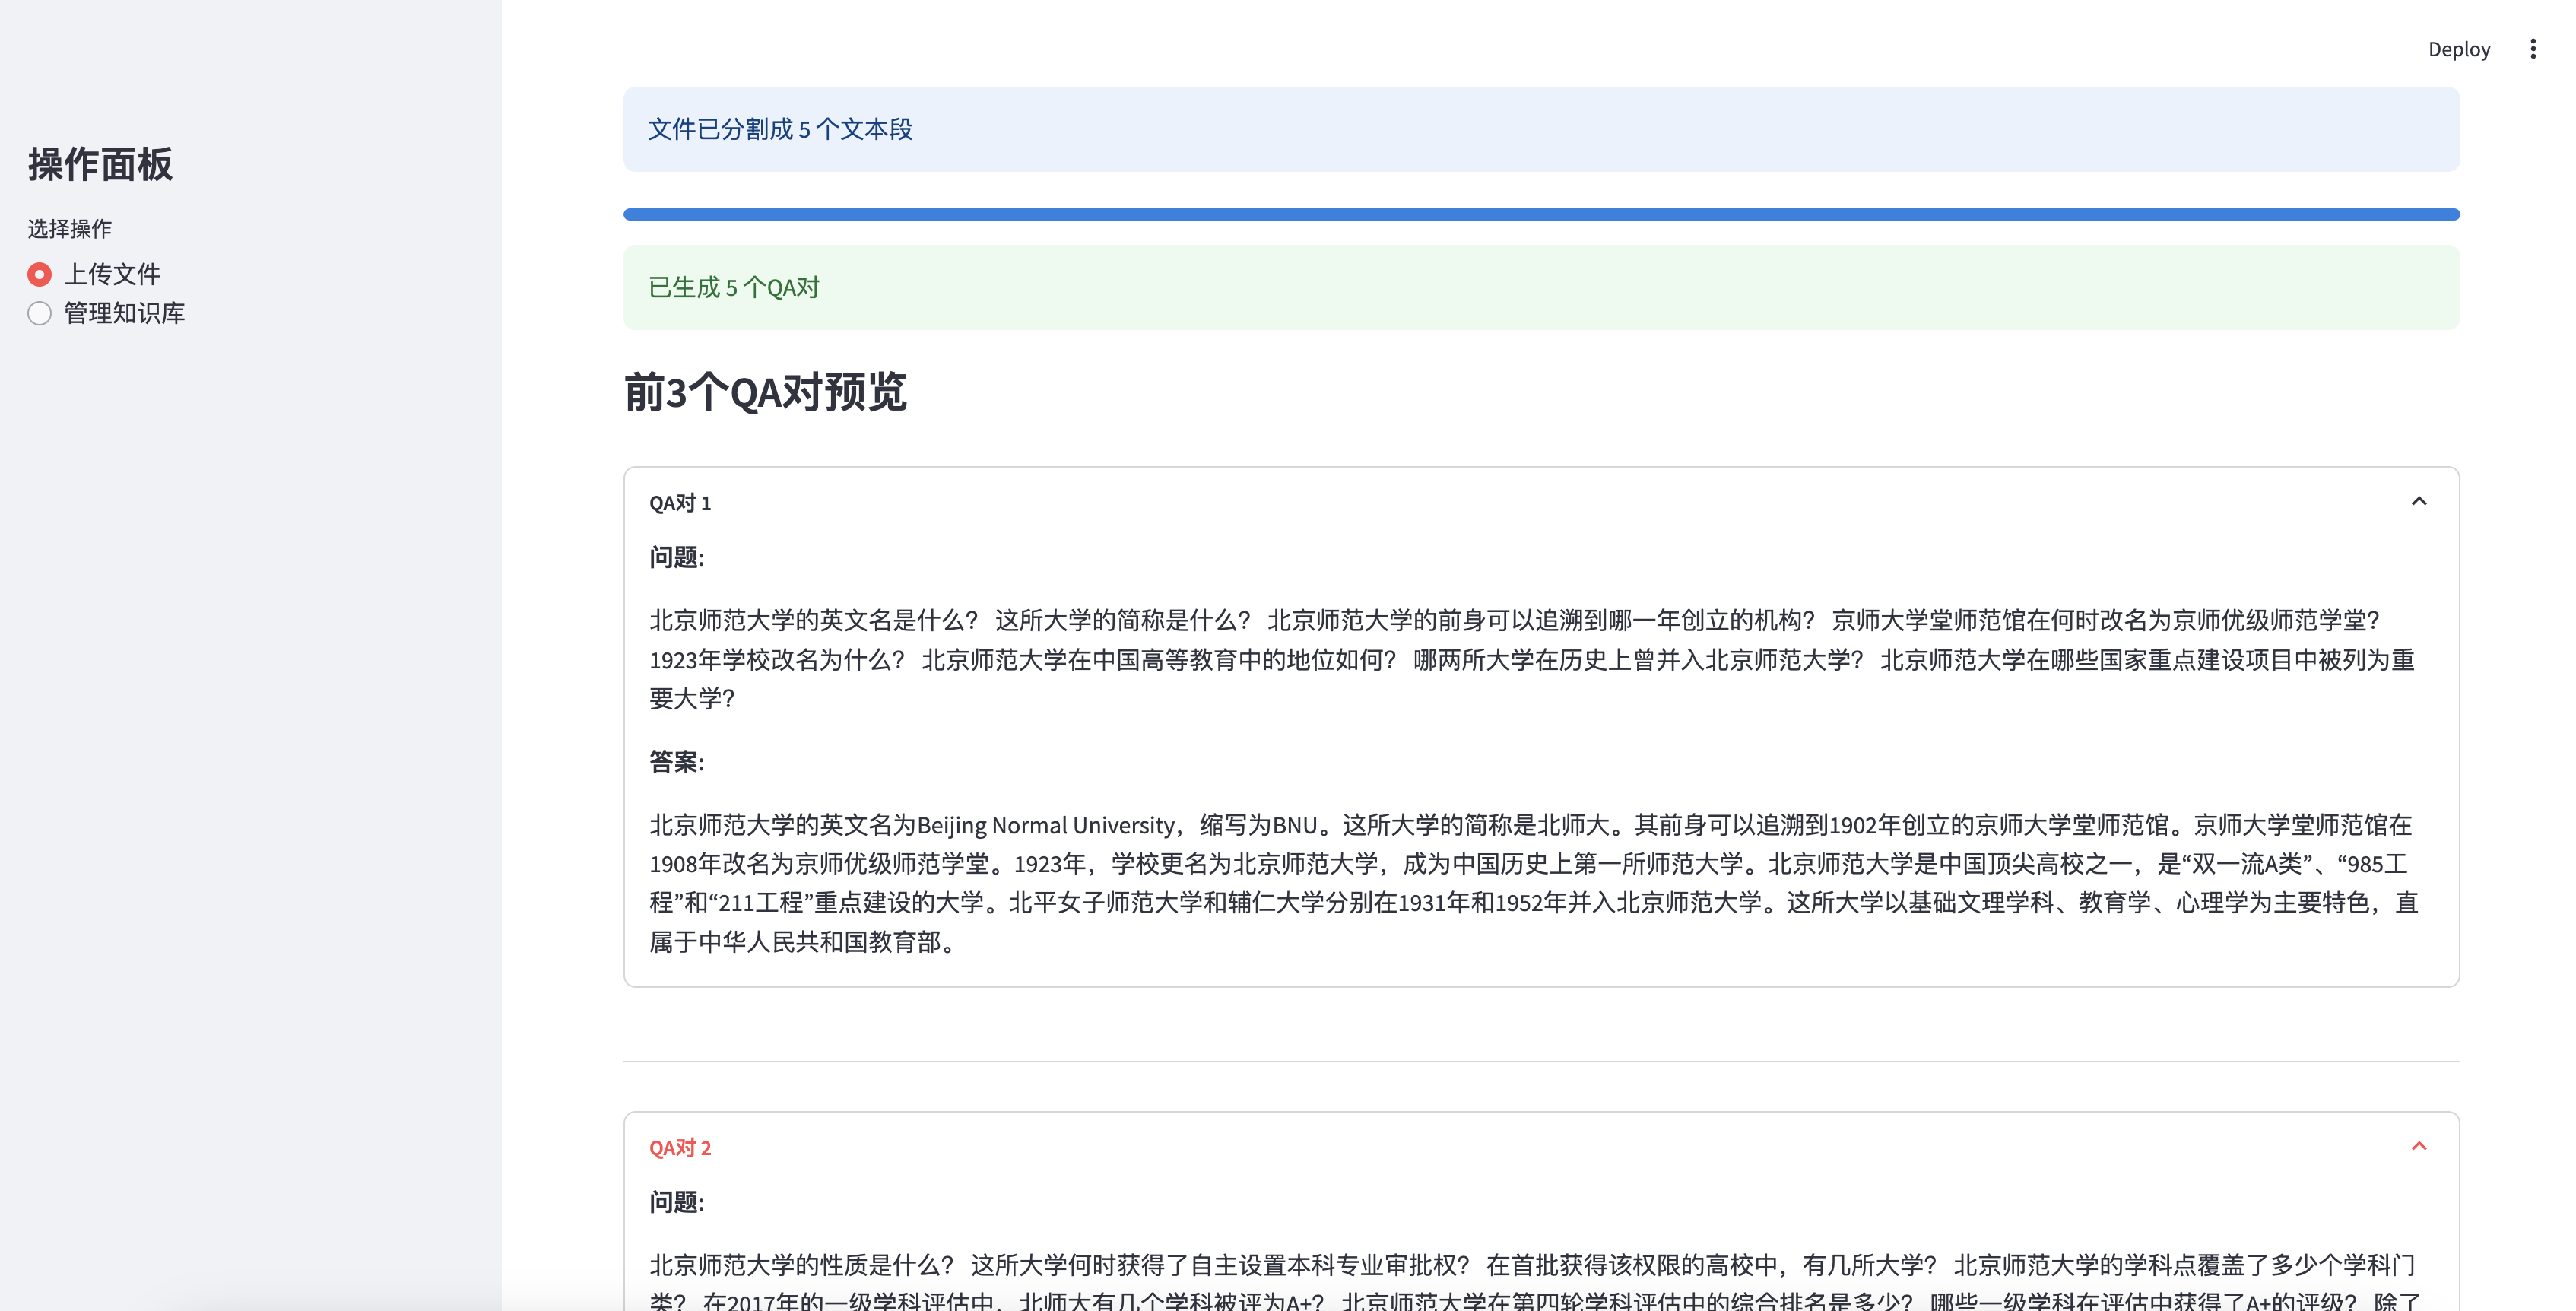Screen dimensions: 2576x1311
Task: Toggle the red QA对 2 expander title
Action: [680, 1148]
